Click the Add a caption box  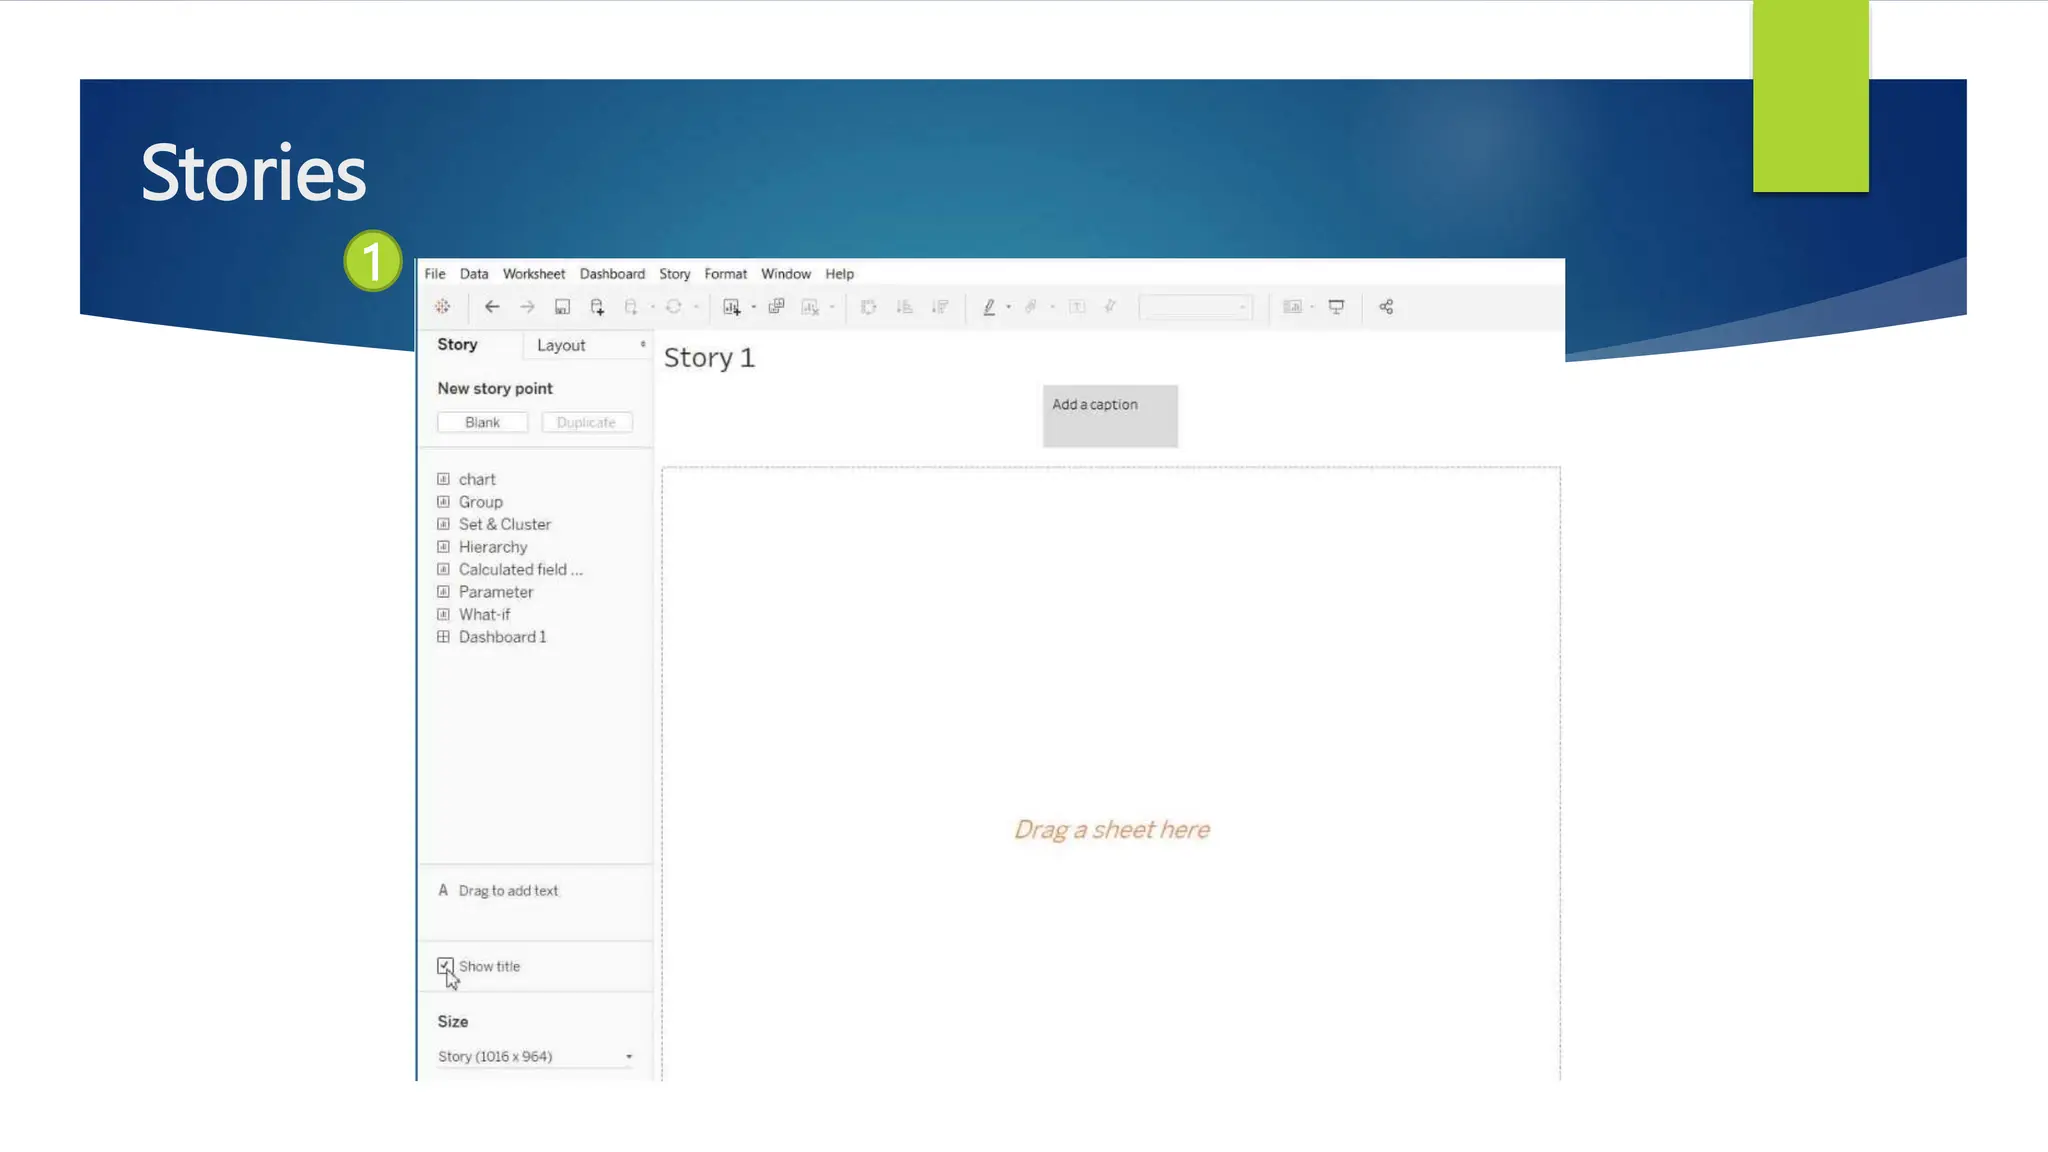coord(1109,415)
